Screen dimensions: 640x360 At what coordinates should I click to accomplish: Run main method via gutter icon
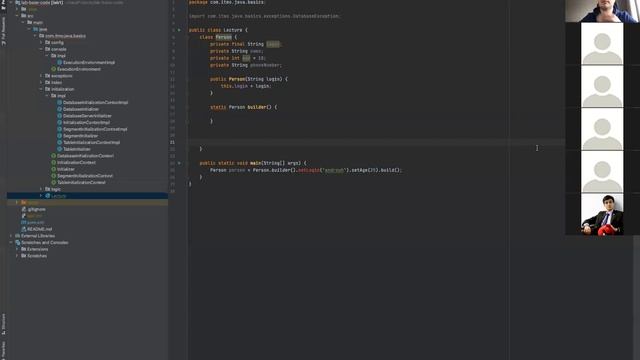pyautogui.click(x=179, y=163)
